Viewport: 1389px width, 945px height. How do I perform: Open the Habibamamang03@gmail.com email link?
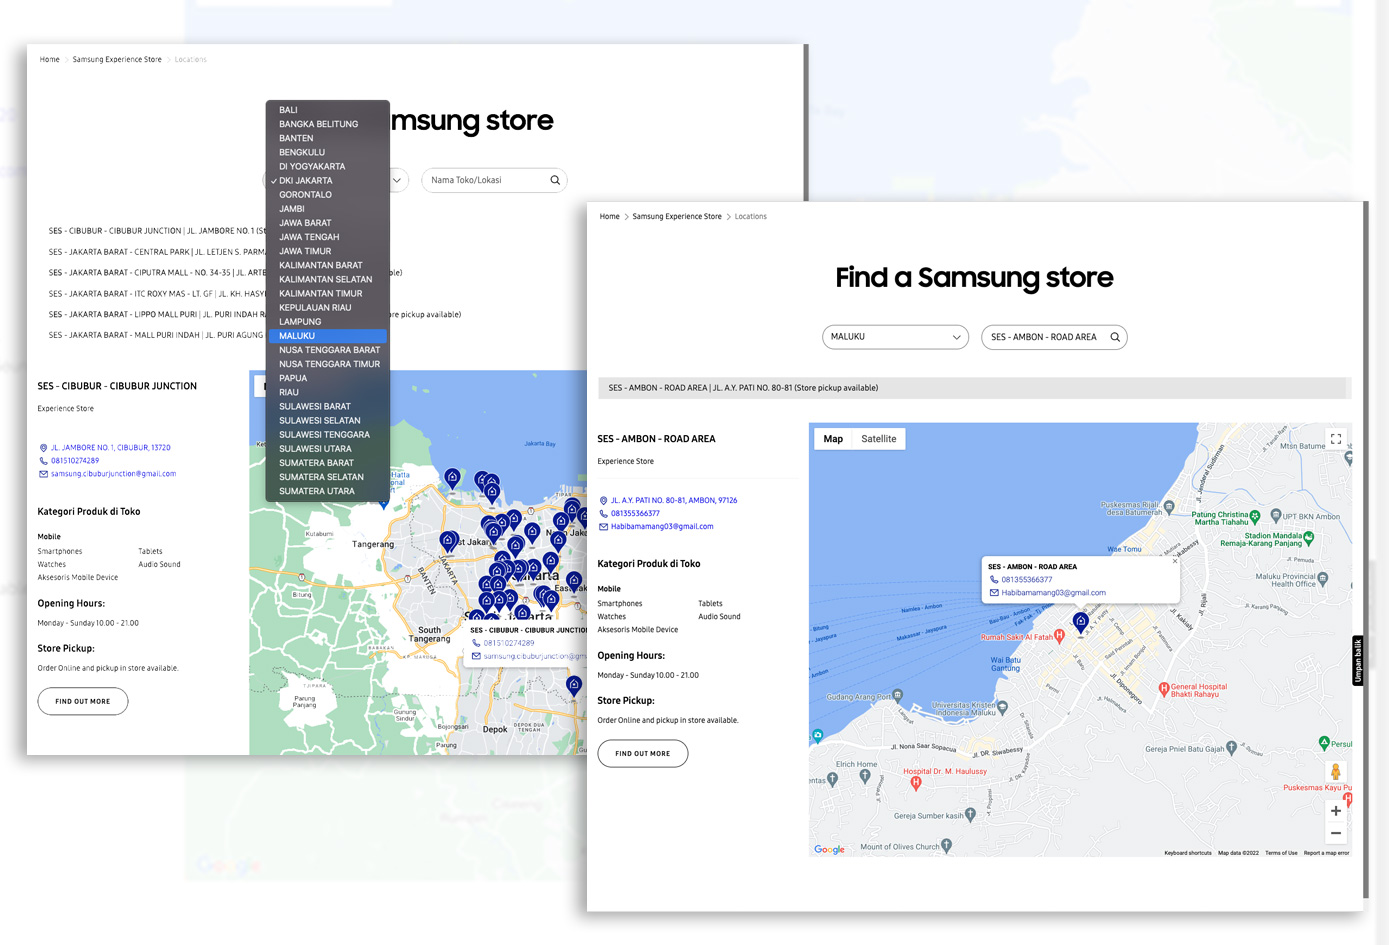pos(661,526)
